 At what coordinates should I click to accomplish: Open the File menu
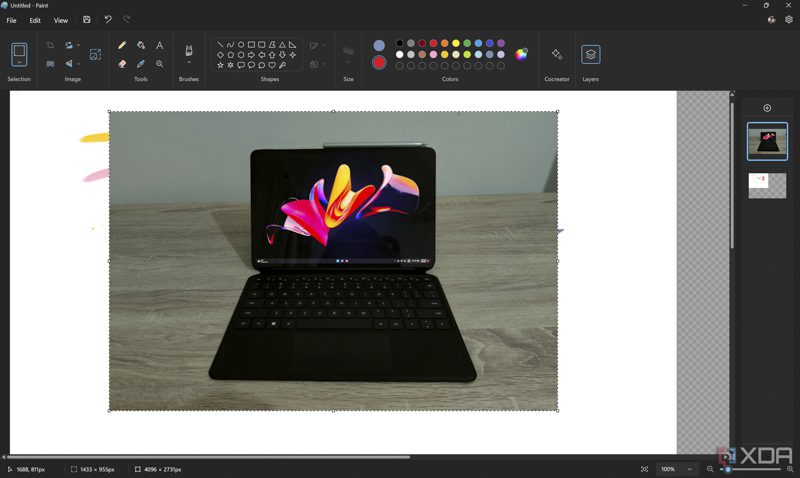11,20
